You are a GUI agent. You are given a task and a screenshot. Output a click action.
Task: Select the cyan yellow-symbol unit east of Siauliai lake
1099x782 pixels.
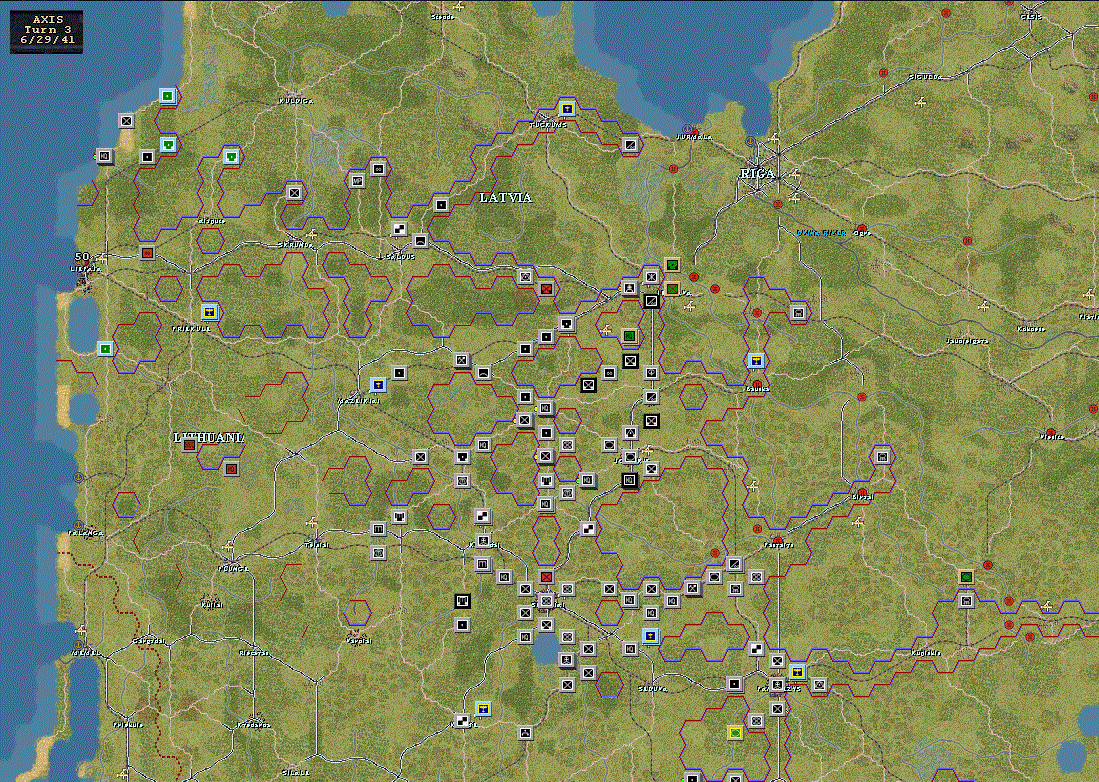pyautogui.click(x=651, y=636)
